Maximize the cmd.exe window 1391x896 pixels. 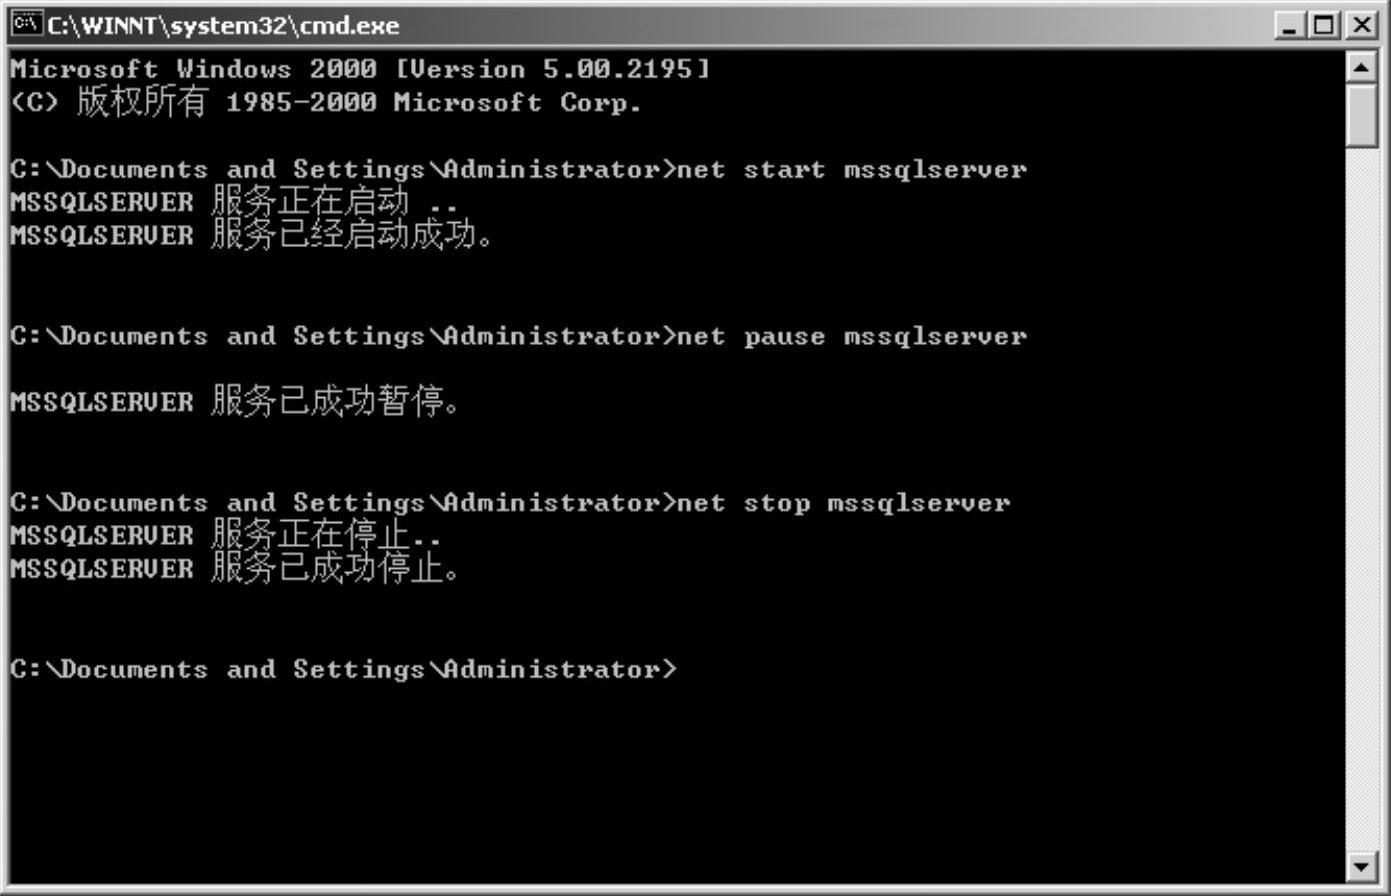click(x=1325, y=25)
